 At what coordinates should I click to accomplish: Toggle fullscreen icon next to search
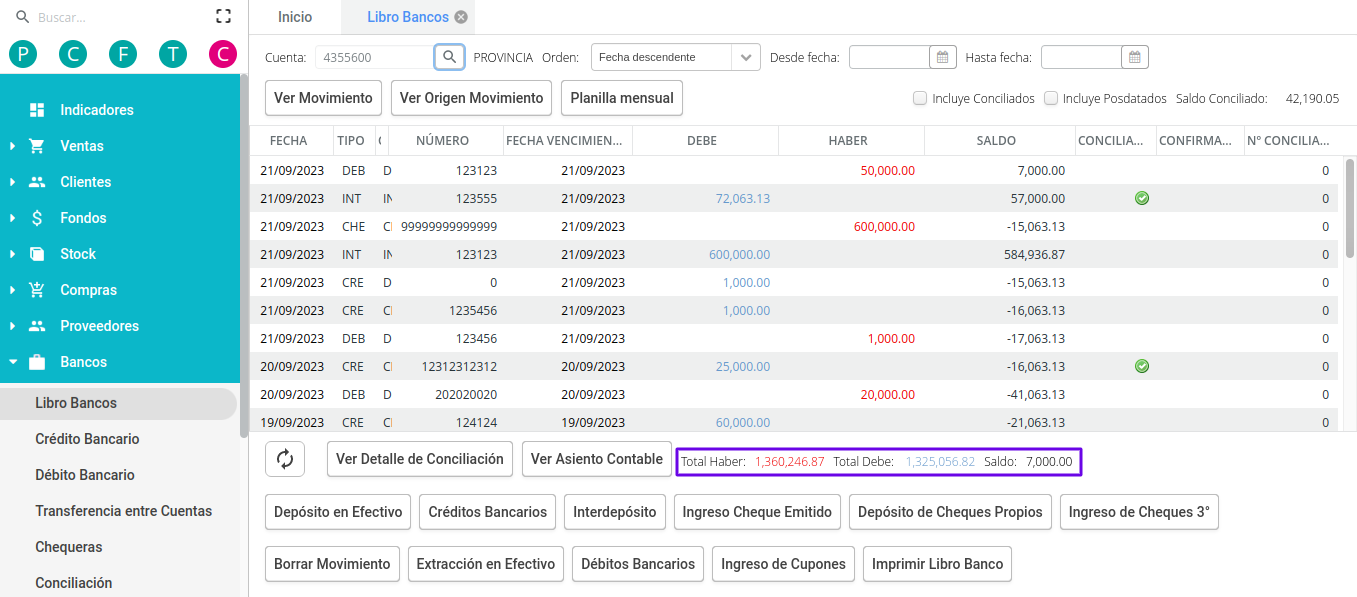[x=223, y=16]
